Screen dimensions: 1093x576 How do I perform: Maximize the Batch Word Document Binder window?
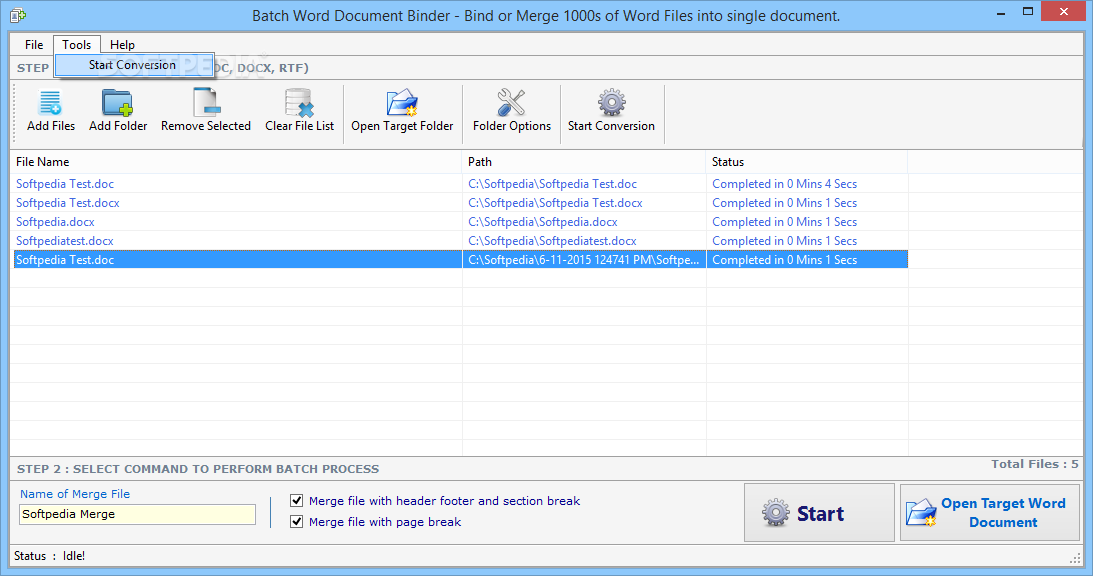[x=1027, y=13]
